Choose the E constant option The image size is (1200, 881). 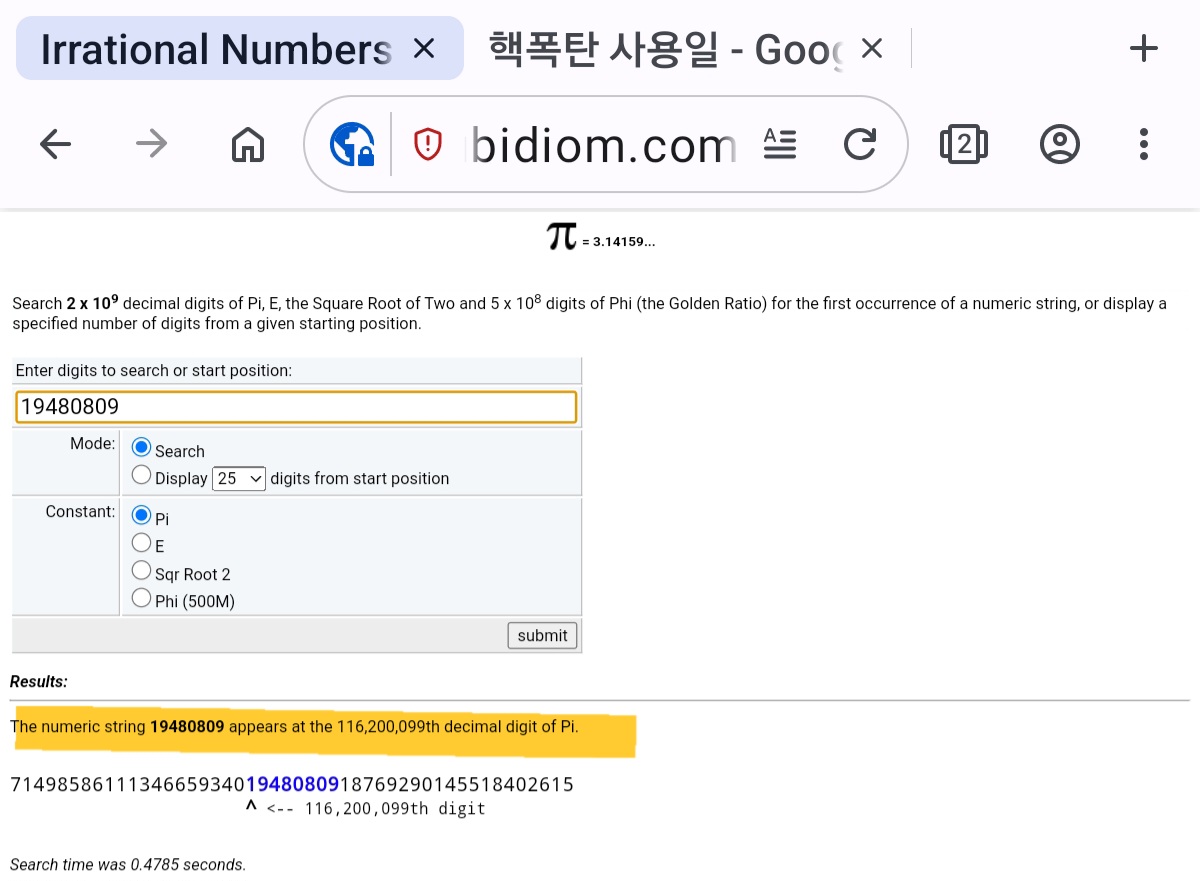coord(142,544)
